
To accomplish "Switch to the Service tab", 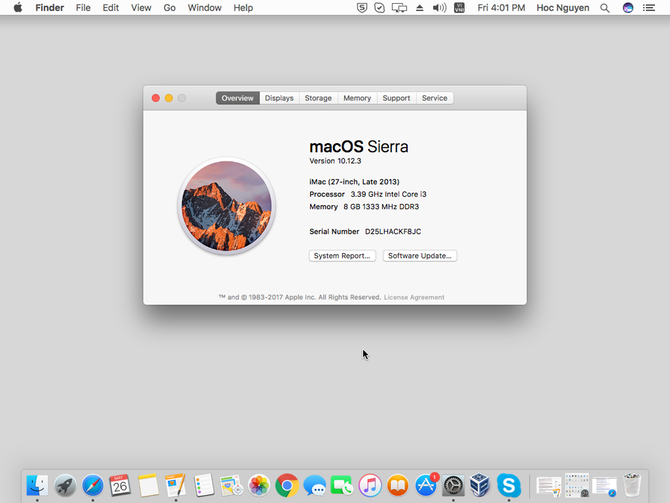I will pyautogui.click(x=435, y=98).
